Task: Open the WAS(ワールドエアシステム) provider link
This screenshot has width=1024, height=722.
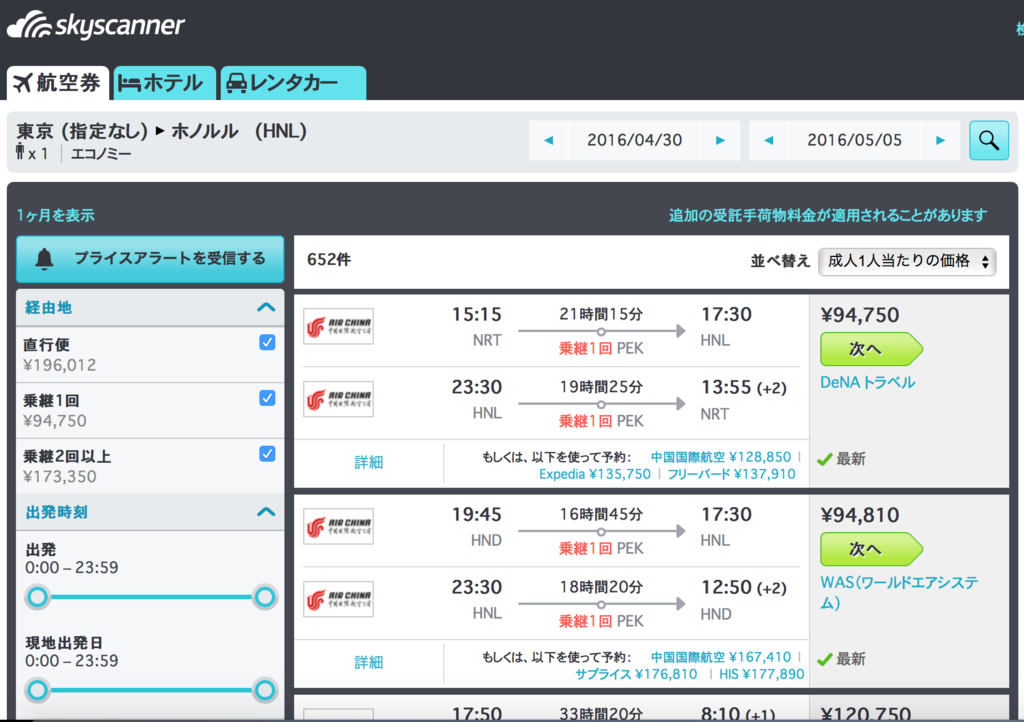Action: [899, 592]
